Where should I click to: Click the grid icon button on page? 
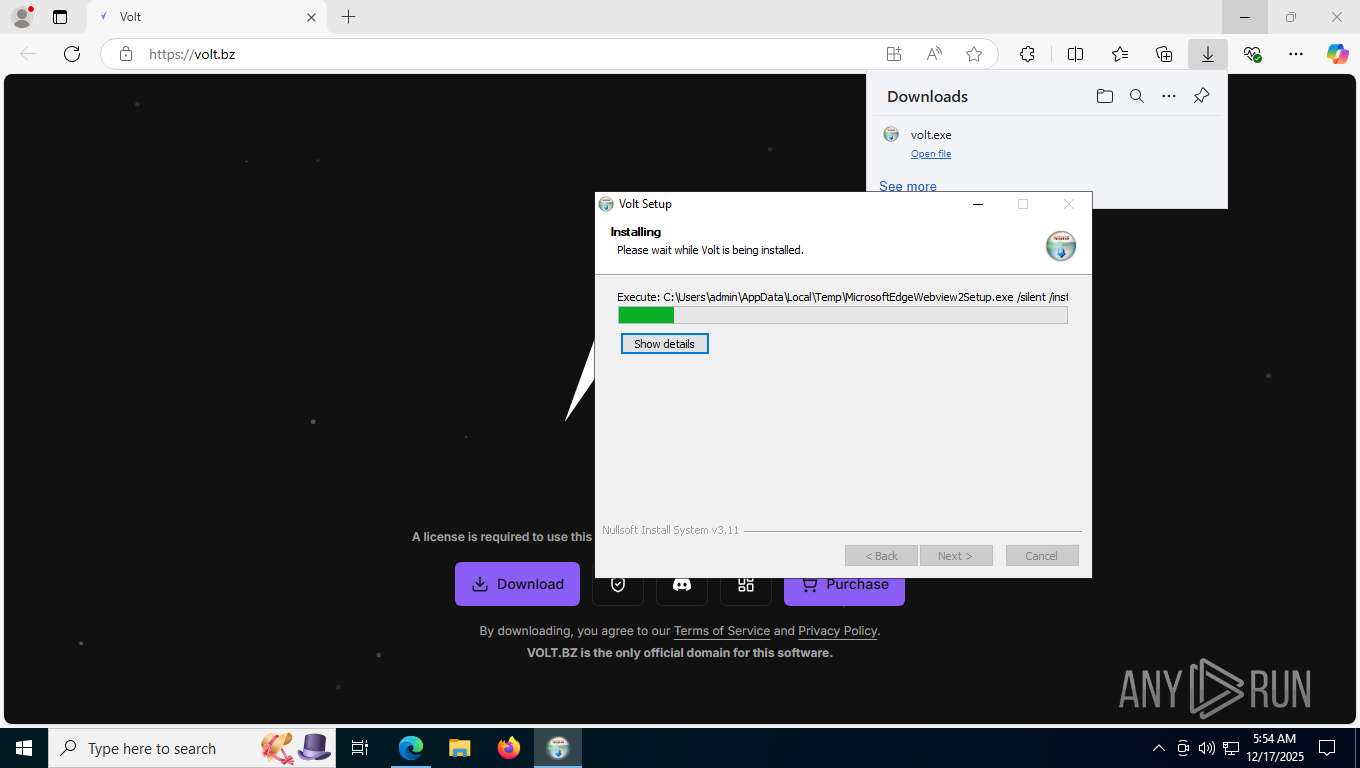[x=746, y=585]
